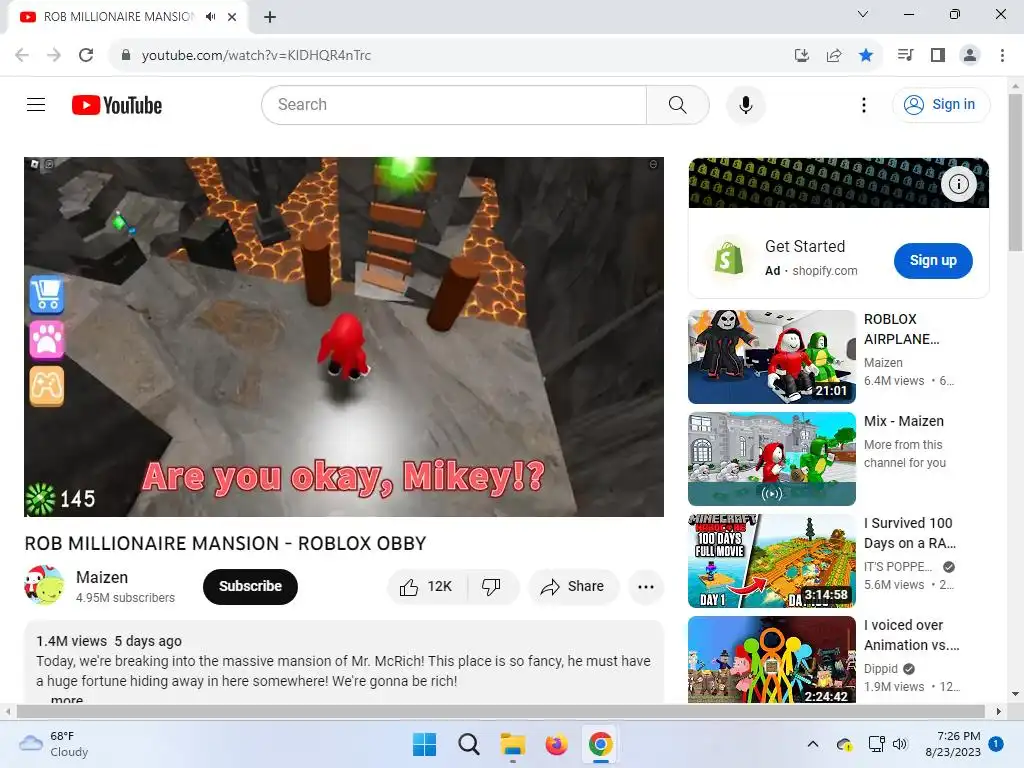Click the Sign in button

click(x=940, y=104)
